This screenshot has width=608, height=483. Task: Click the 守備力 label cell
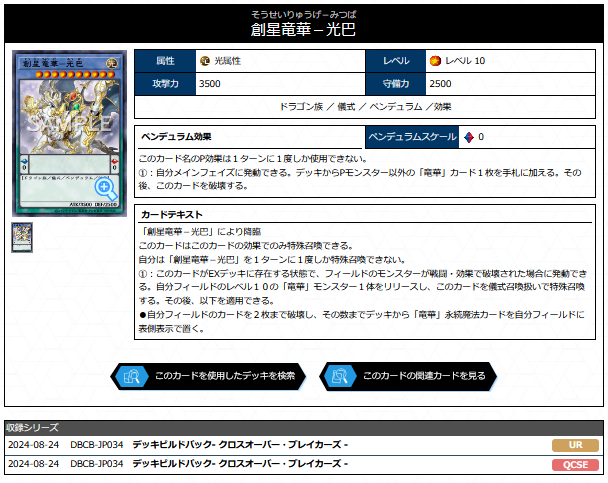coord(396,84)
